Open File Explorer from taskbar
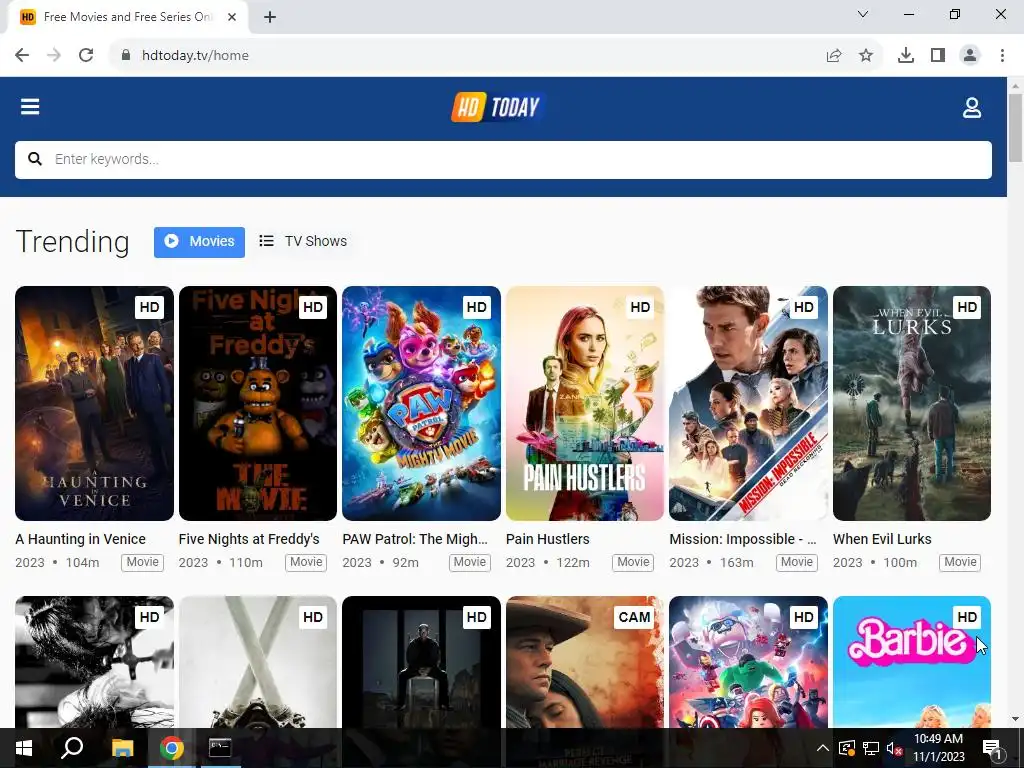Image resolution: width=1024 pixels, height=768 pixels. [122, 748]
